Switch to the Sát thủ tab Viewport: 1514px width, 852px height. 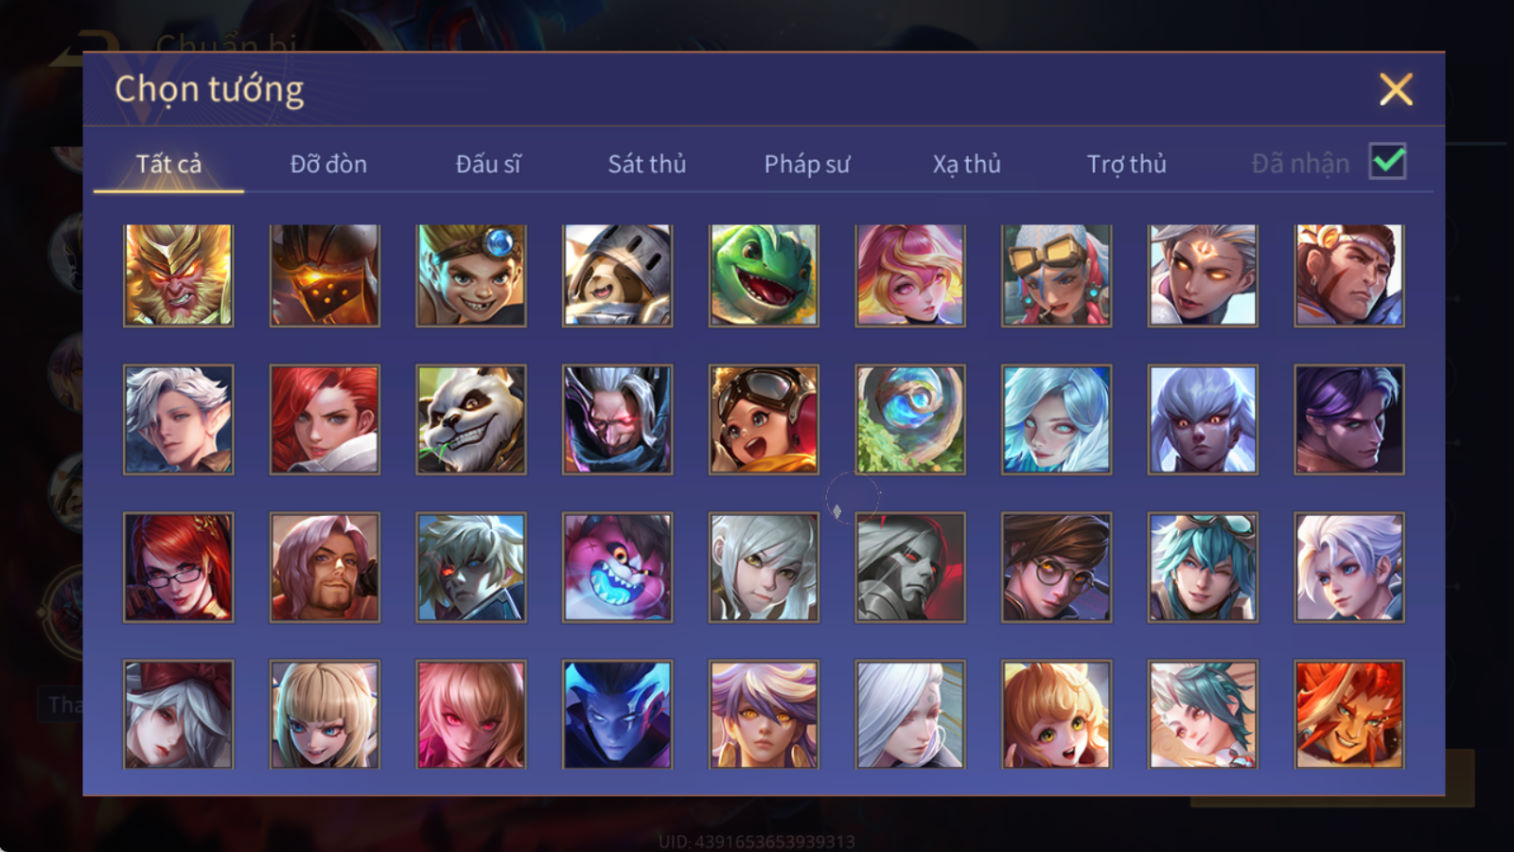[647, 164]
